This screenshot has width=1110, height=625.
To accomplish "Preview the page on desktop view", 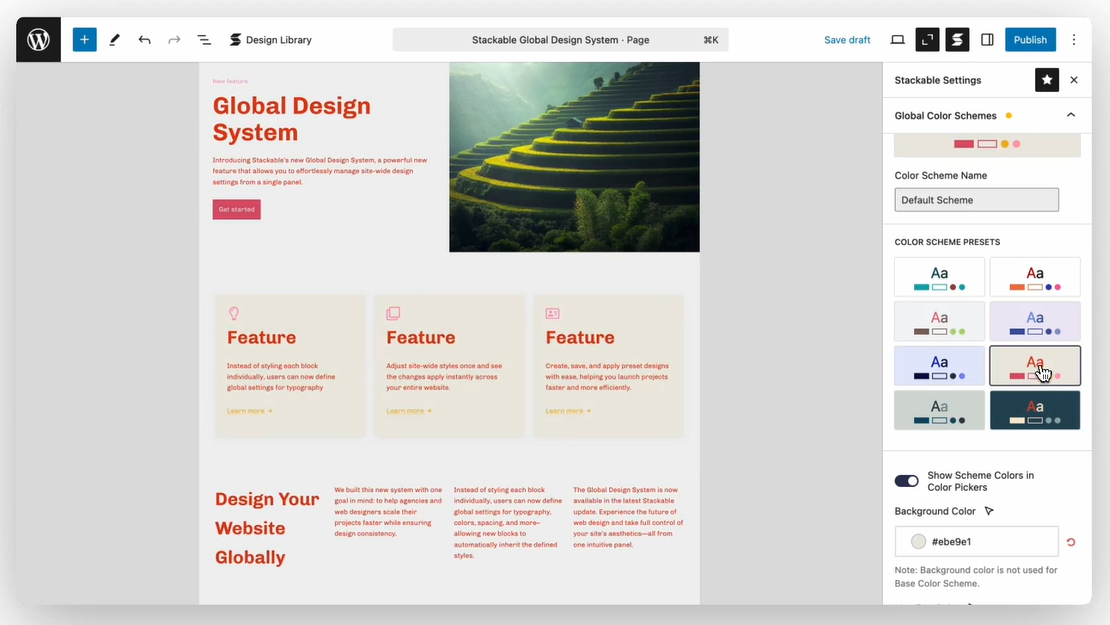I will click(897, 39).
